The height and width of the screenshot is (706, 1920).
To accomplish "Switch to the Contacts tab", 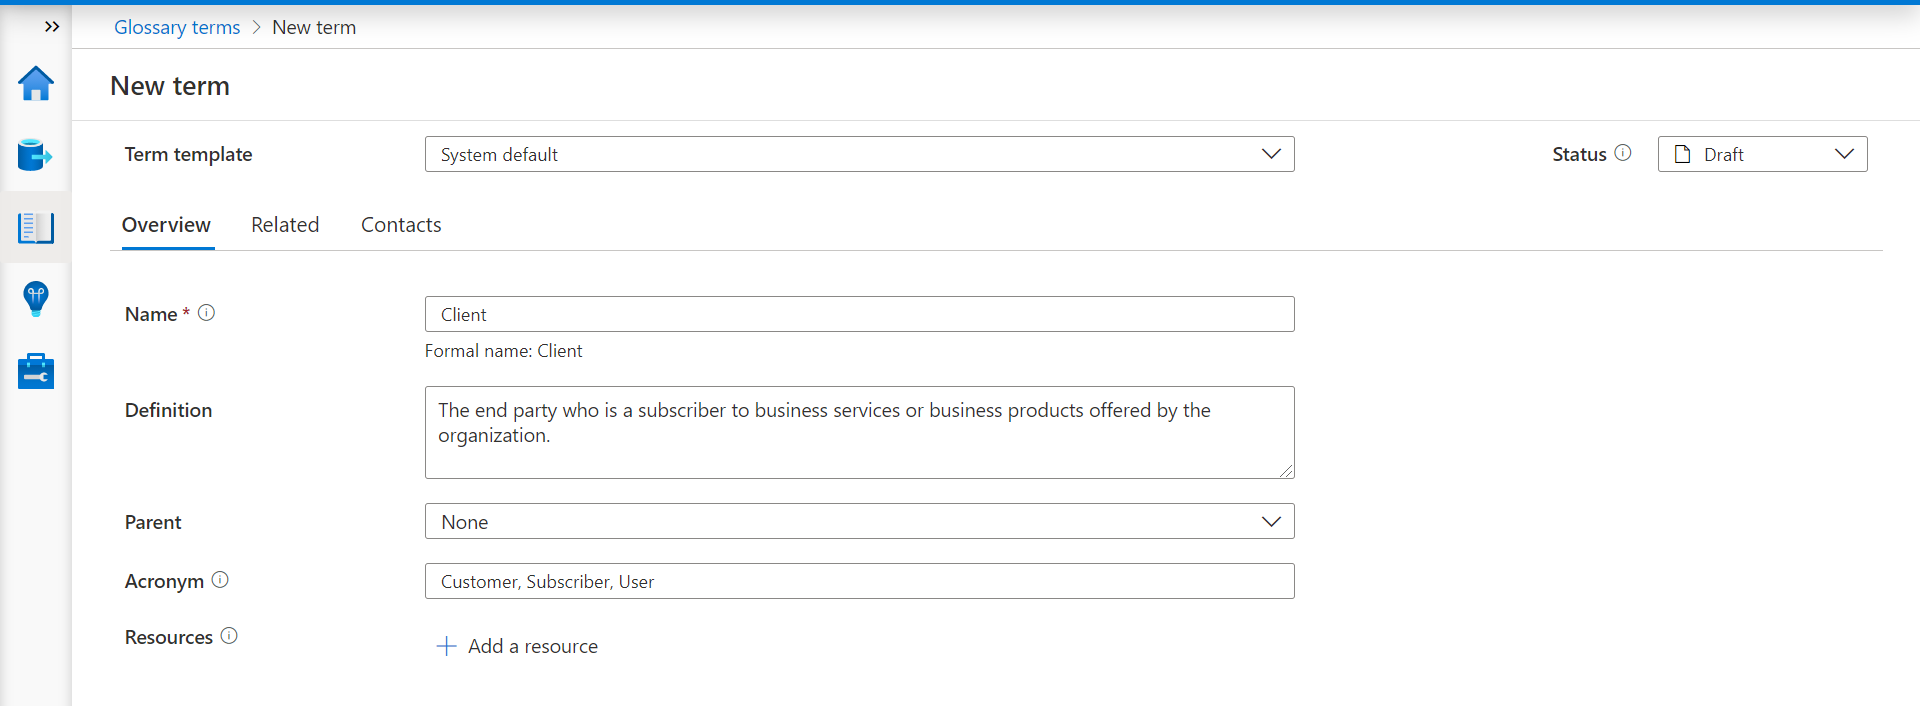I will click(401, 225).
